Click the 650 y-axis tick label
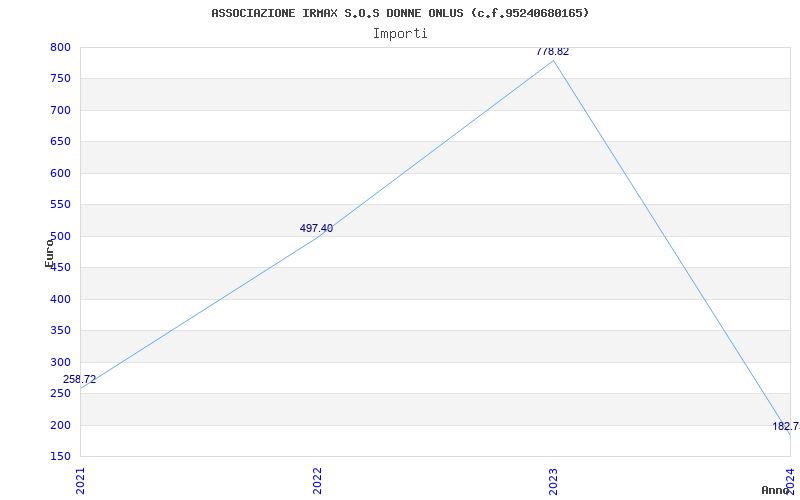 point(60,142)
